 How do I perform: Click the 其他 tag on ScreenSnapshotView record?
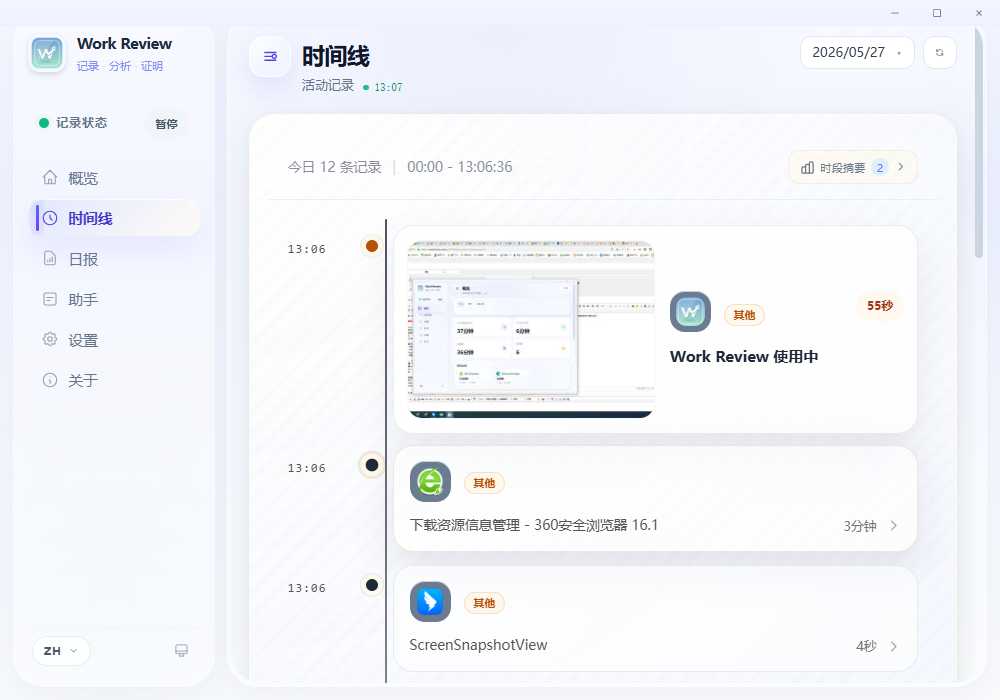click(x=484, y=603)
